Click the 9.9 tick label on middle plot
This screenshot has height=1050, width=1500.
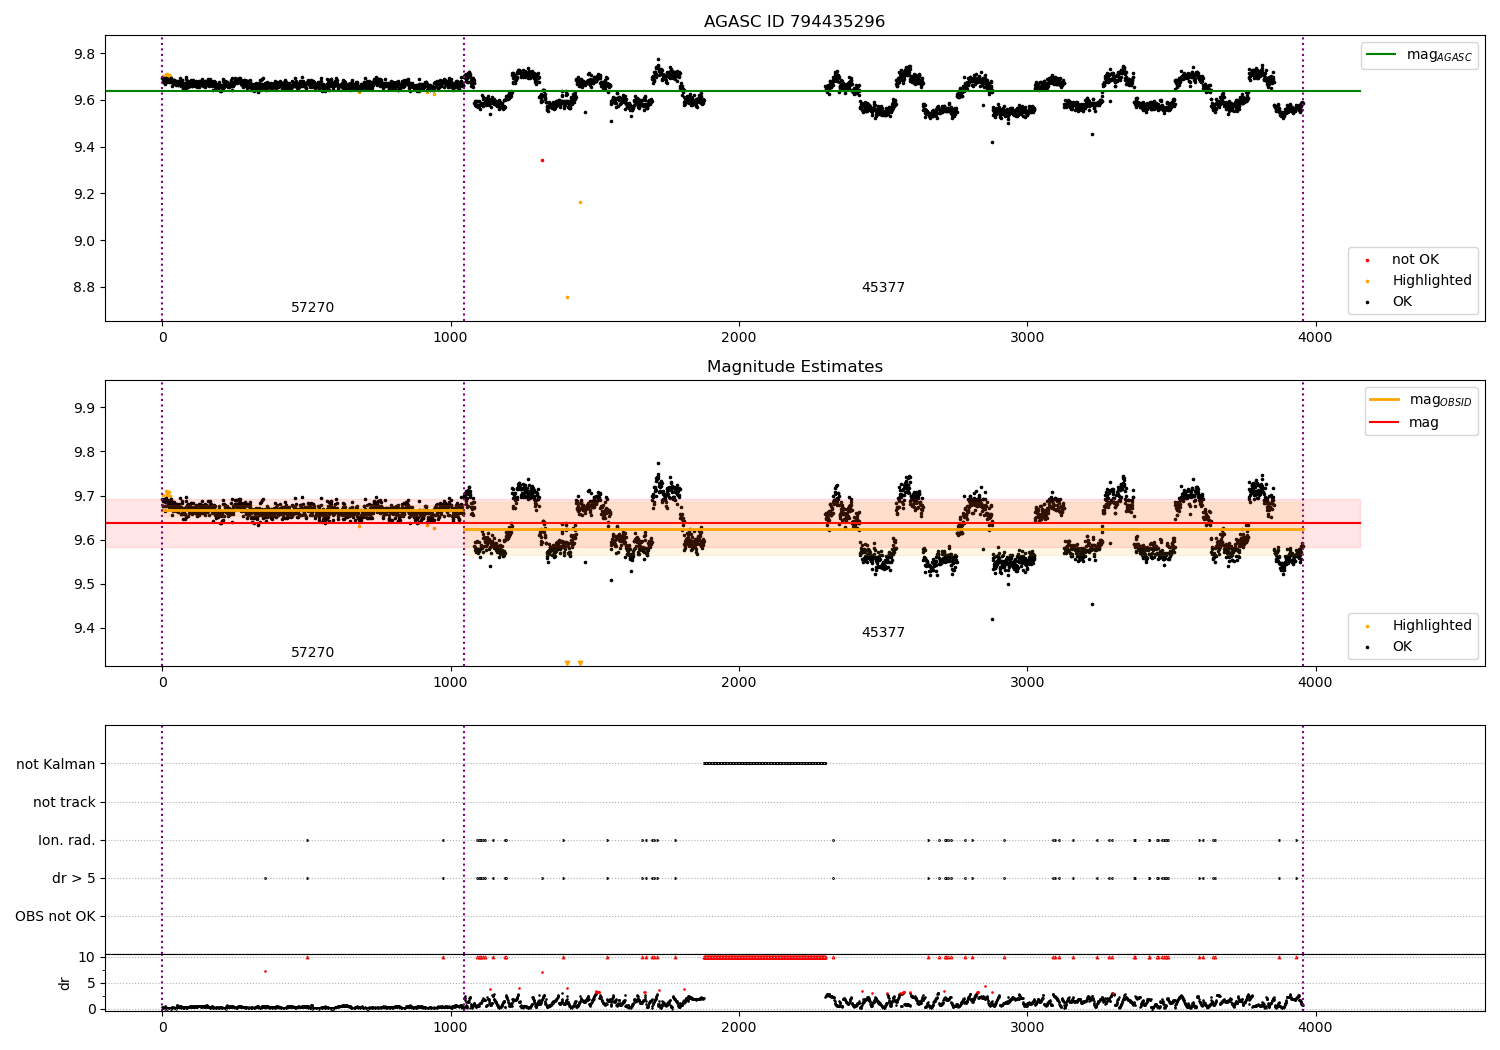click(85, 408)
